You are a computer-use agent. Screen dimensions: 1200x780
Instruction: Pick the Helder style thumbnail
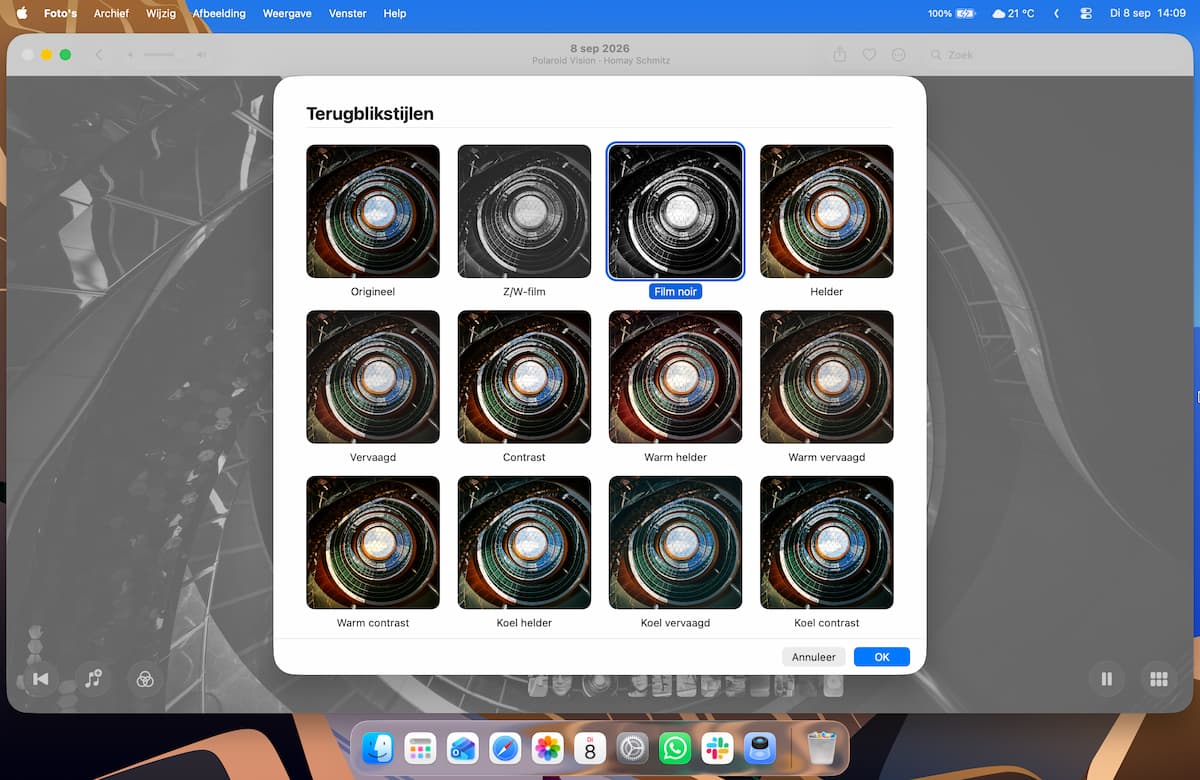[x=827, y=212]
